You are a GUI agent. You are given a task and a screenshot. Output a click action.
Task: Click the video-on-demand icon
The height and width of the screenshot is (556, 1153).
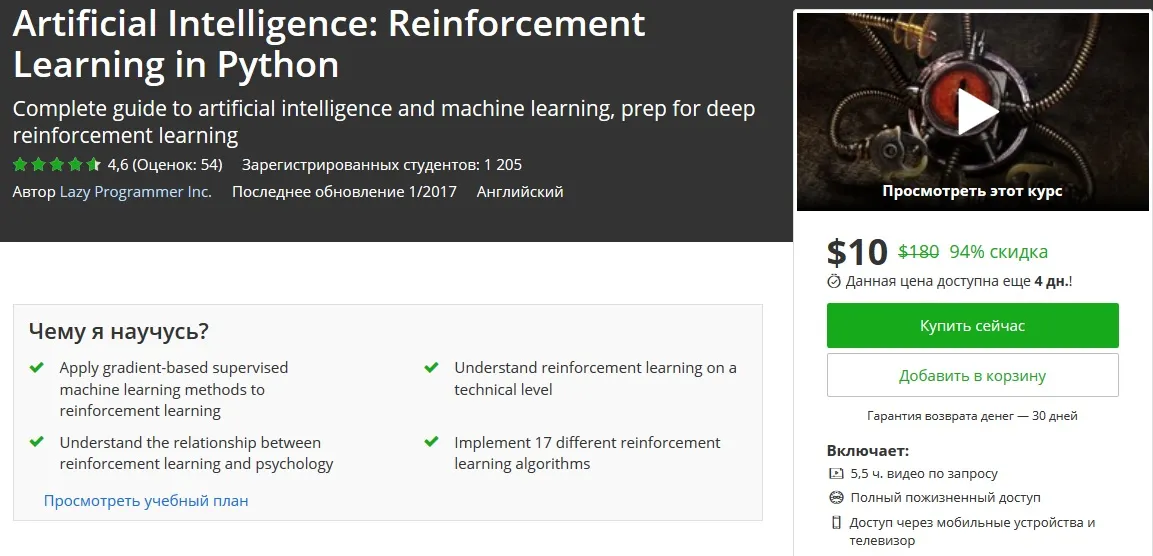[x=836, y=473]
